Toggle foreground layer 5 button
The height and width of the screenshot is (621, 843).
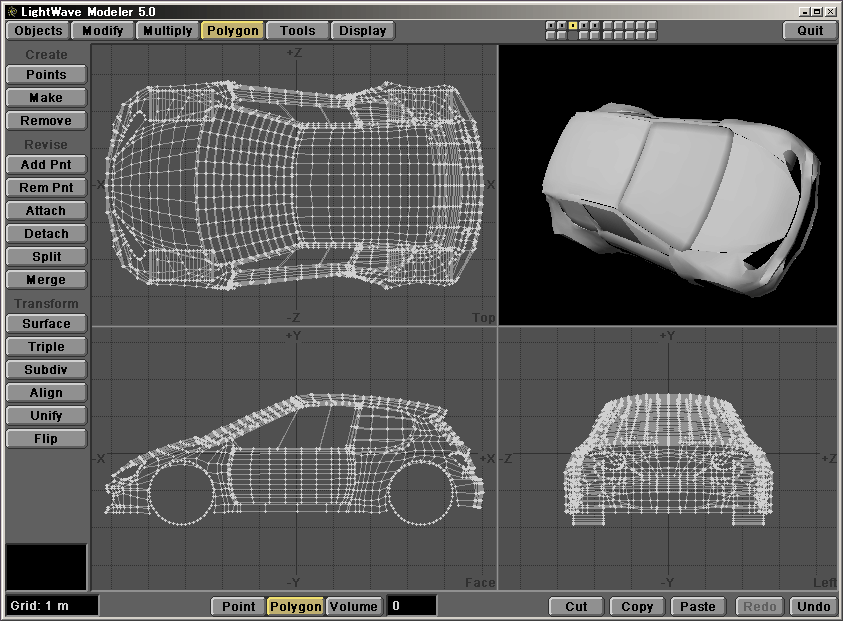coord(595,25)
